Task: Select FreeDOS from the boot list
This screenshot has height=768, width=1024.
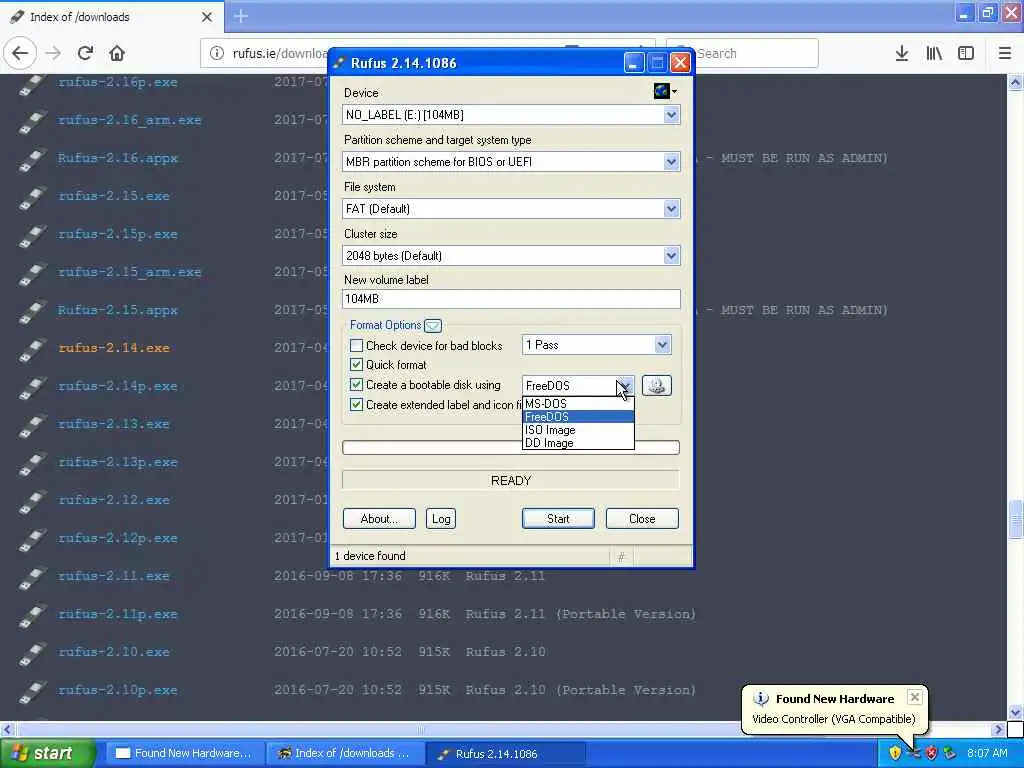Action: click(578, 417)
